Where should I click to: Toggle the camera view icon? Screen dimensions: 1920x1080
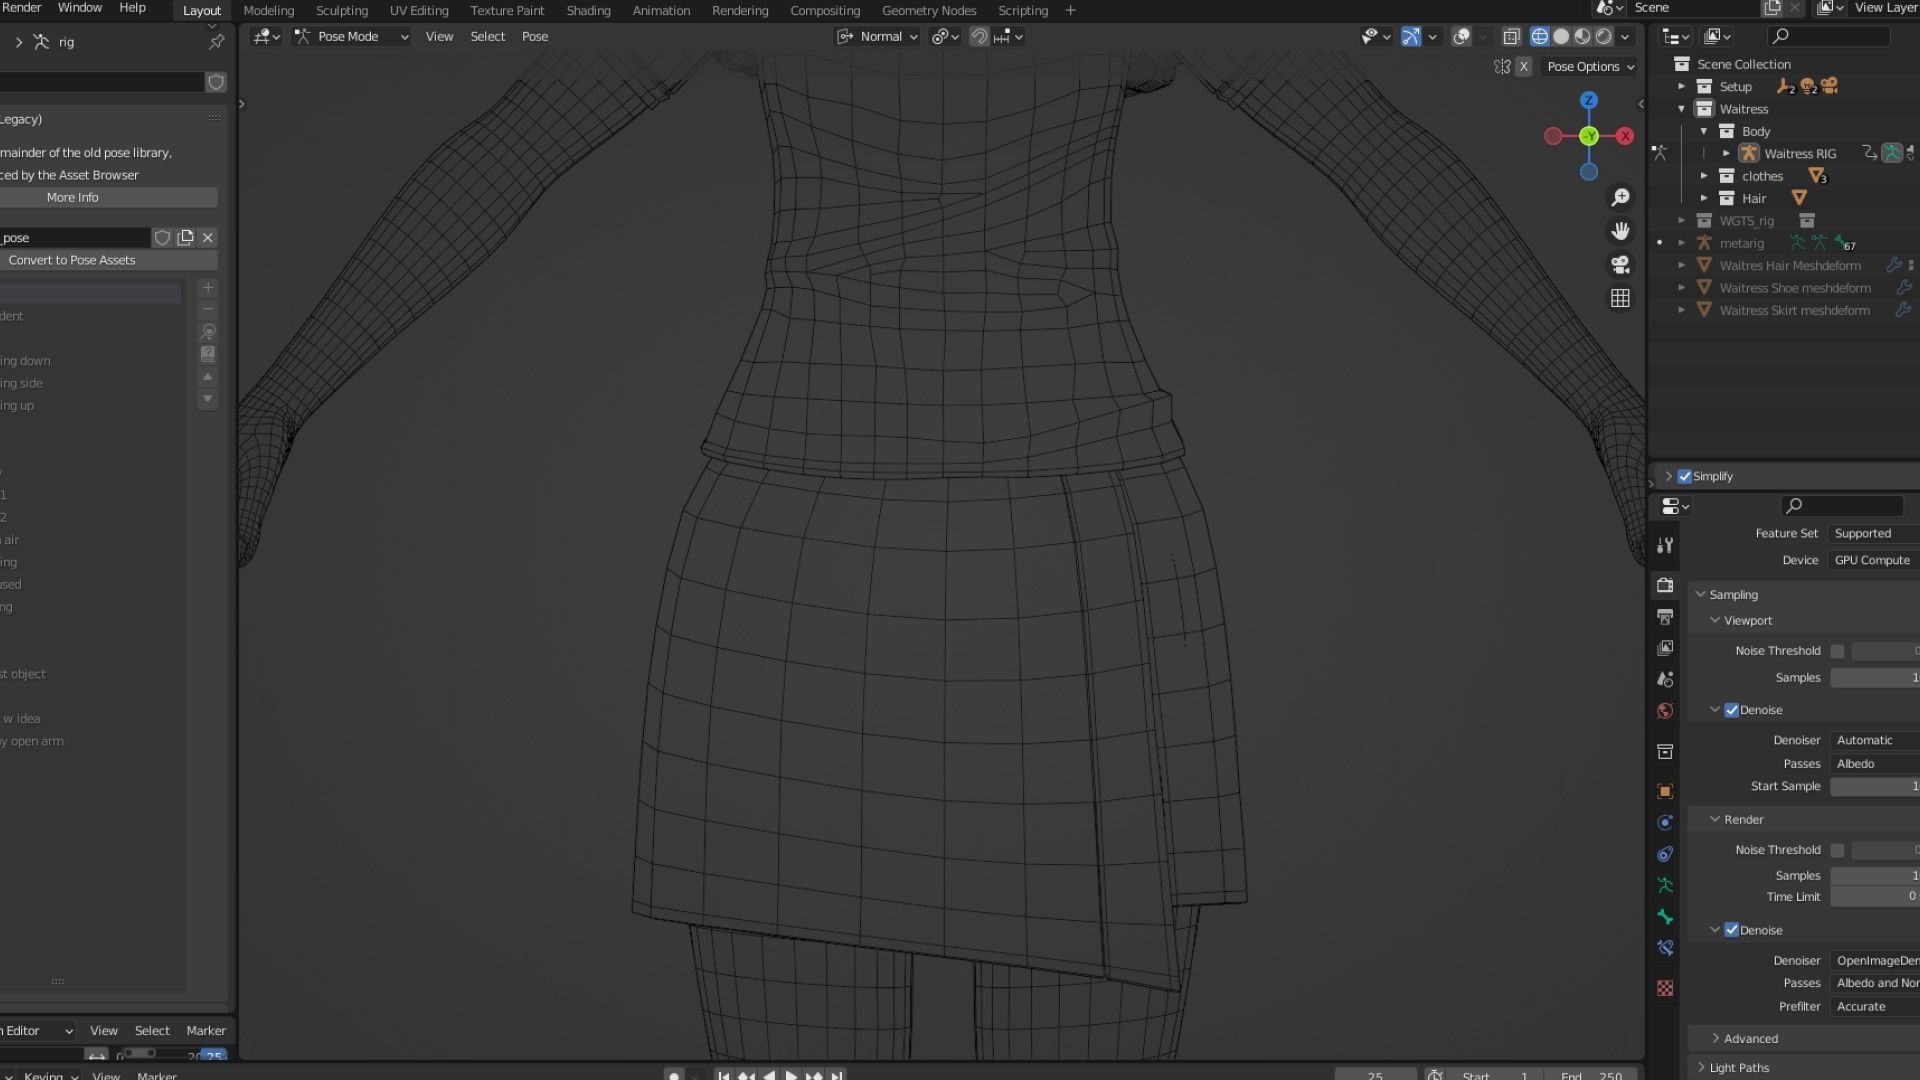(x=1620, y=265)
